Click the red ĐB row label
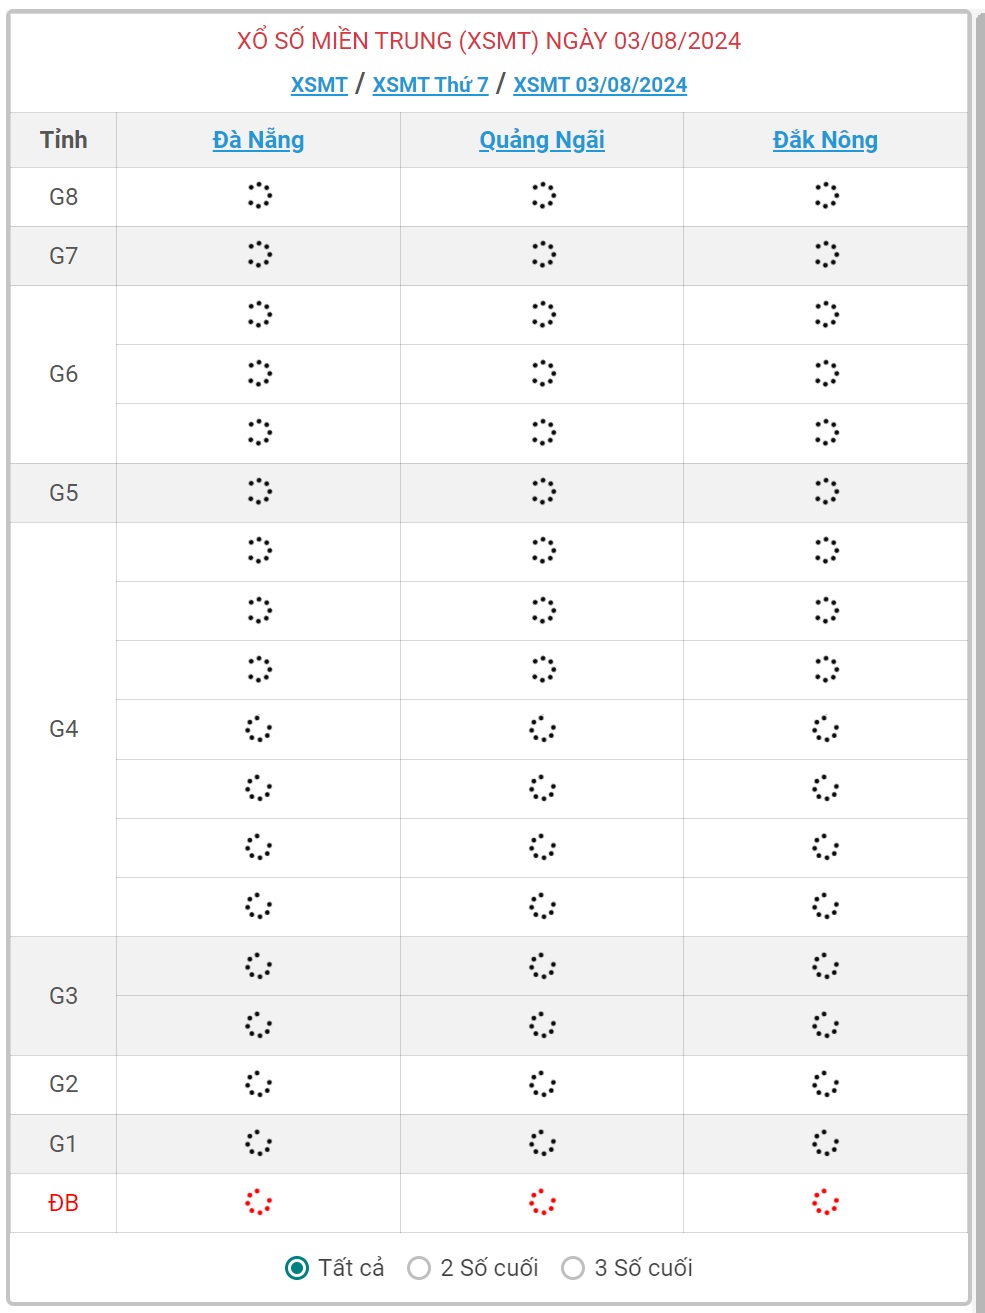This screenshot has width=985, height=1313. [63, 1203]
